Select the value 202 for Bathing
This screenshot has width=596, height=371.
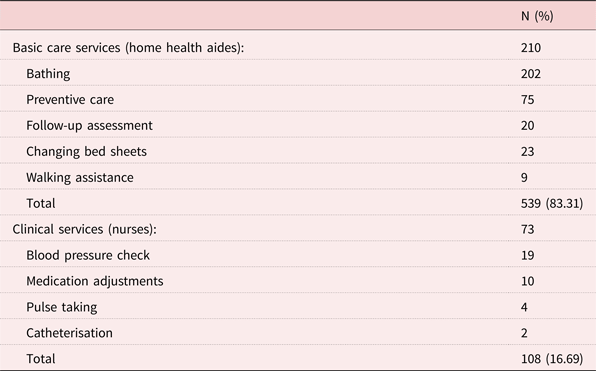[531, 73]
